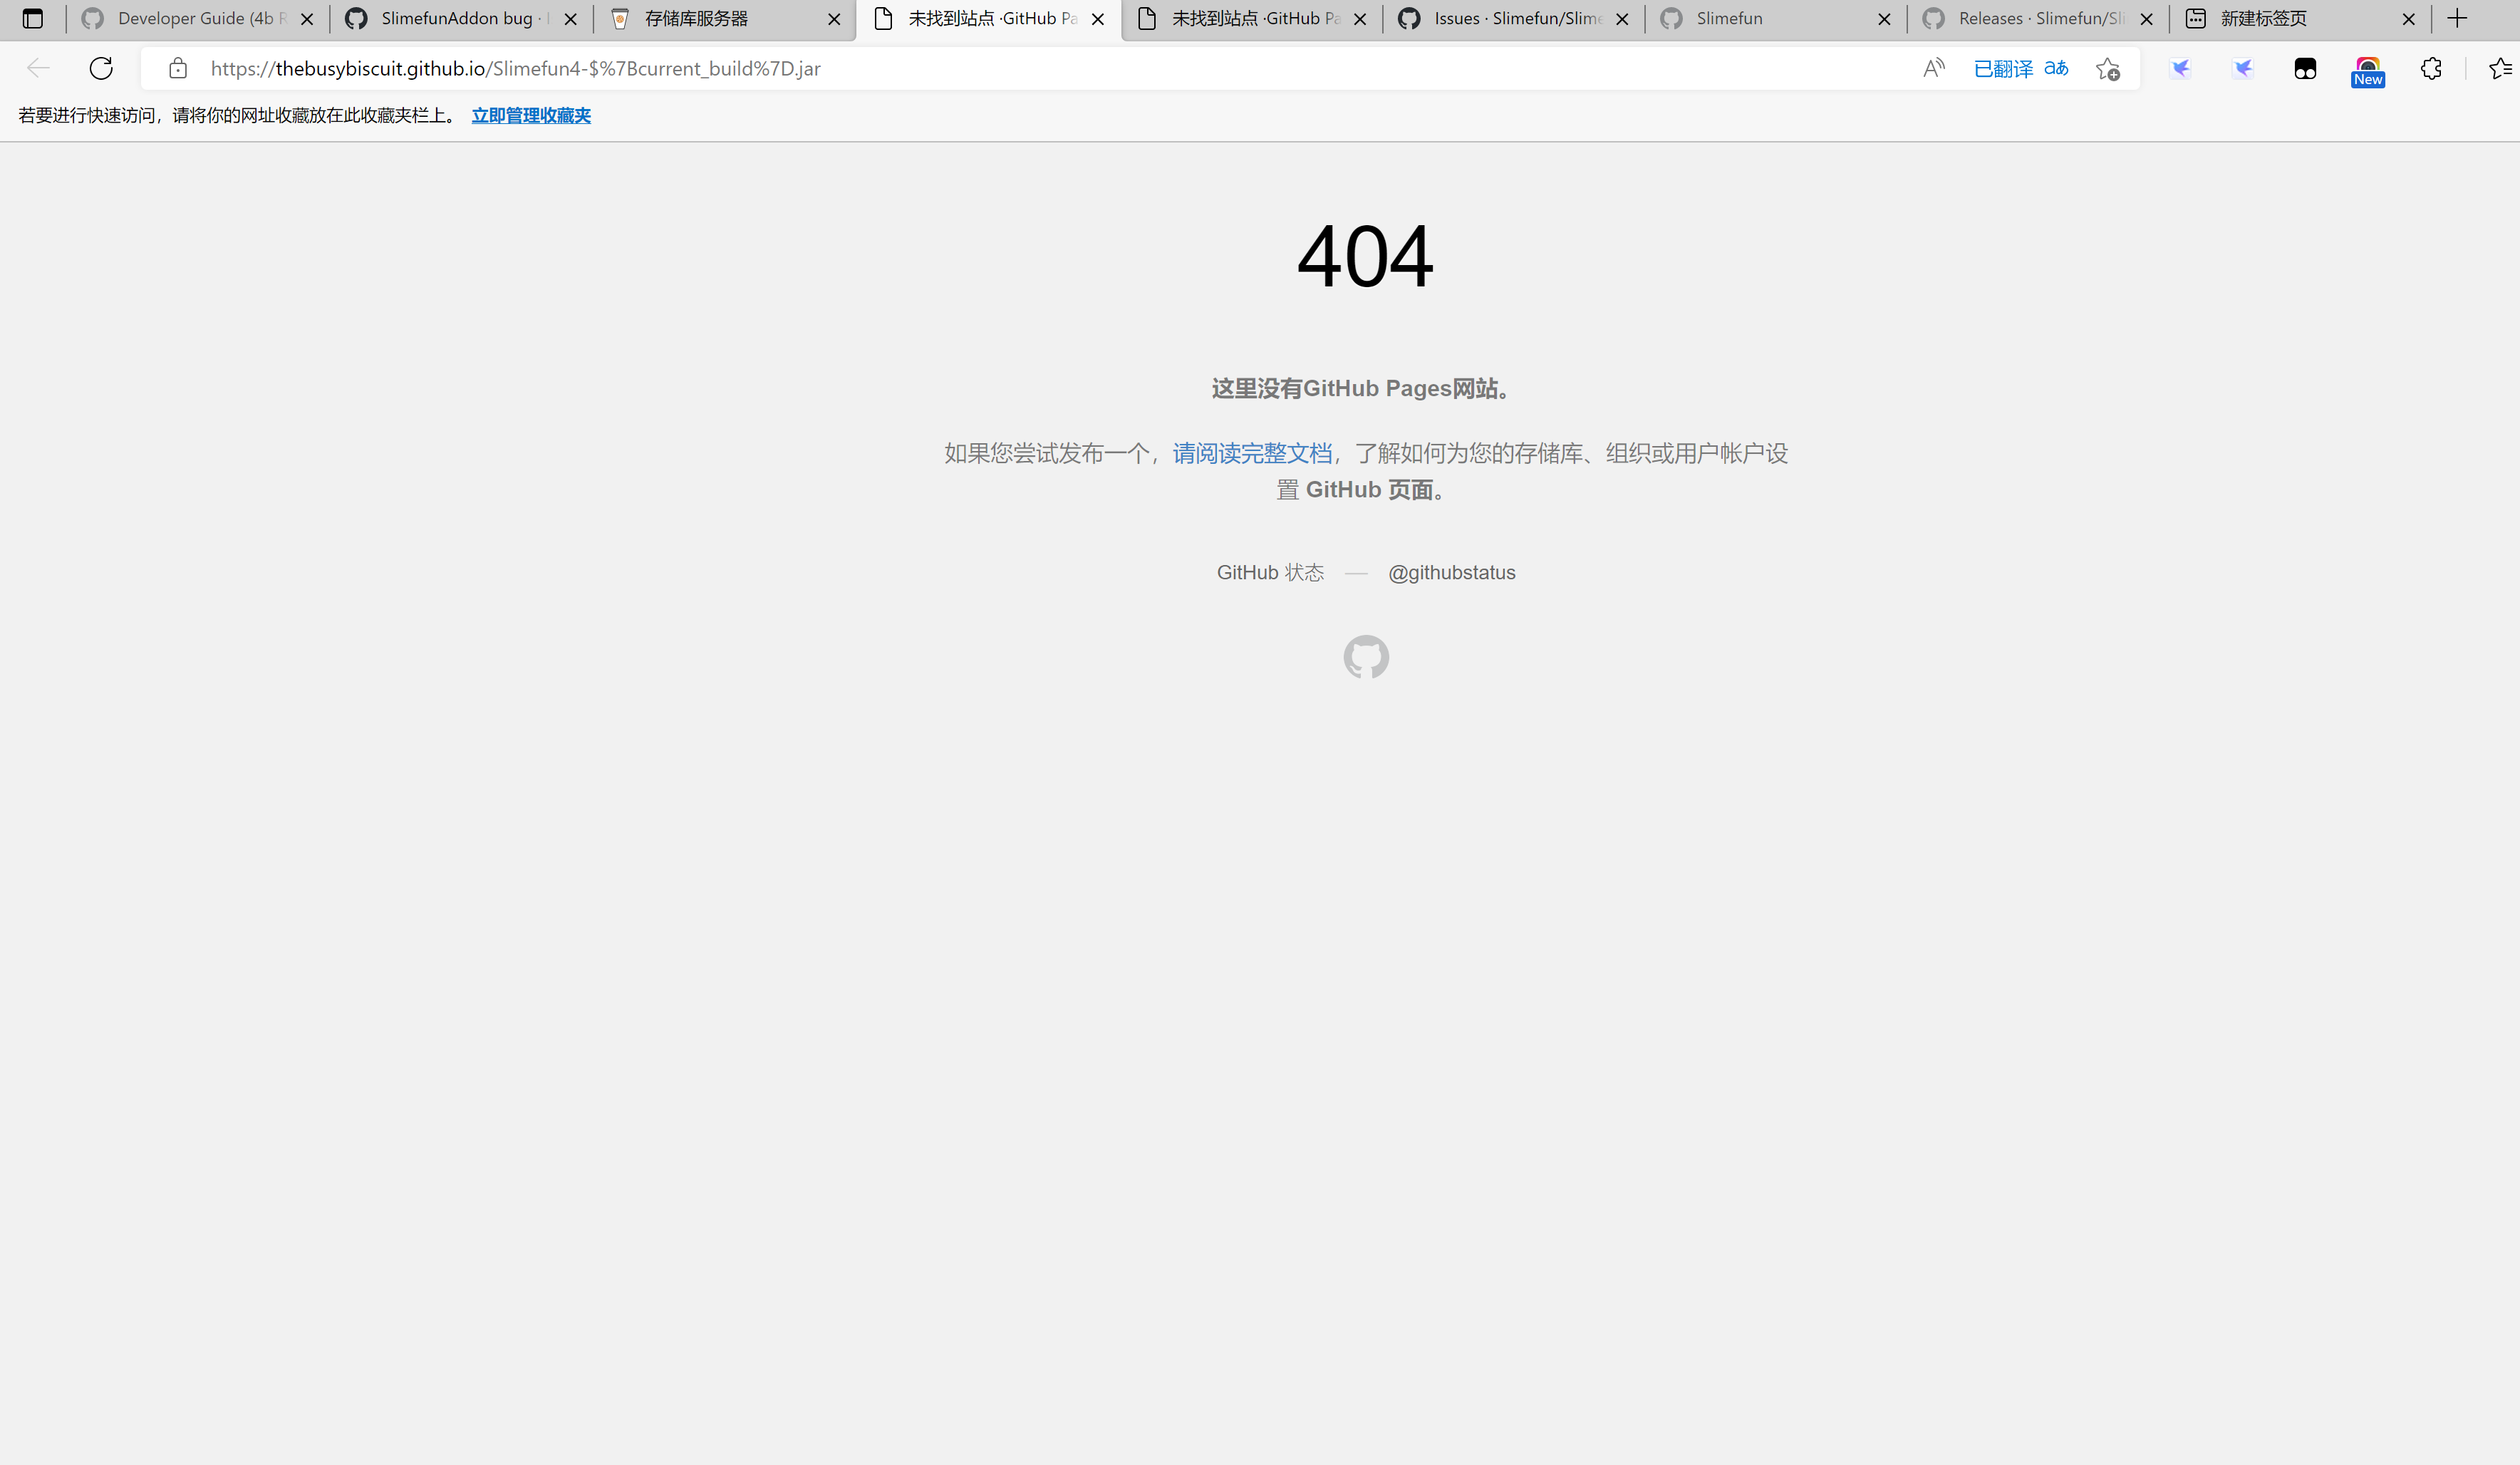Viewport: 2520px width, 1465px height.
Task: Open the GitHub 状态 link
Action: click(x=1270, y=572)
